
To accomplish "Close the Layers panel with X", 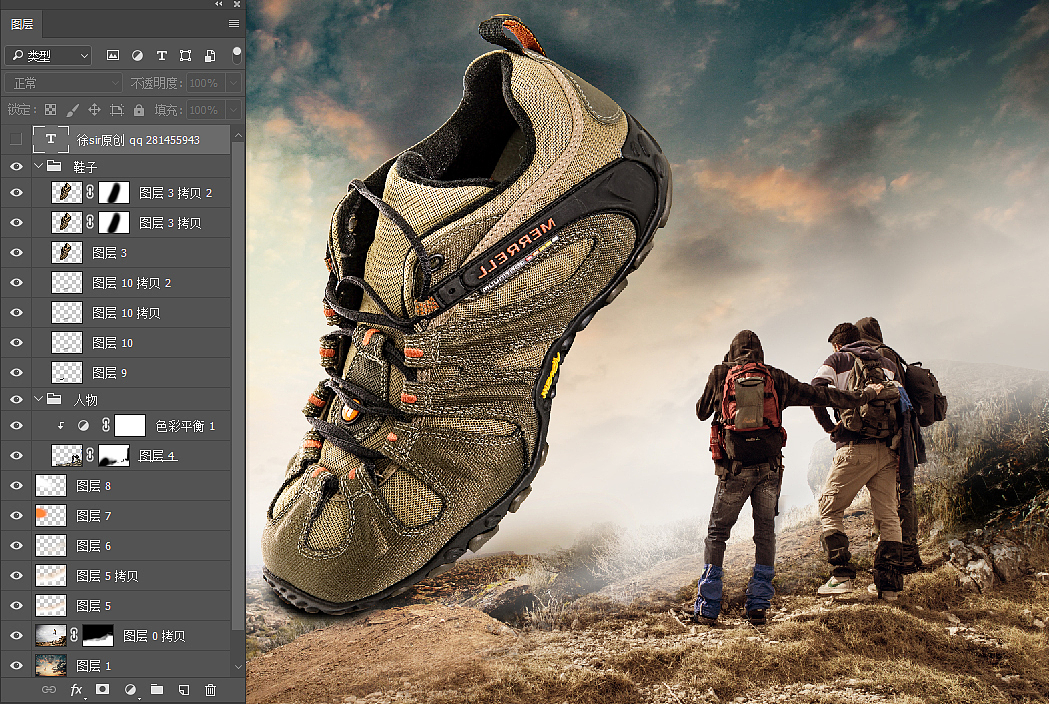I will 237,4.
